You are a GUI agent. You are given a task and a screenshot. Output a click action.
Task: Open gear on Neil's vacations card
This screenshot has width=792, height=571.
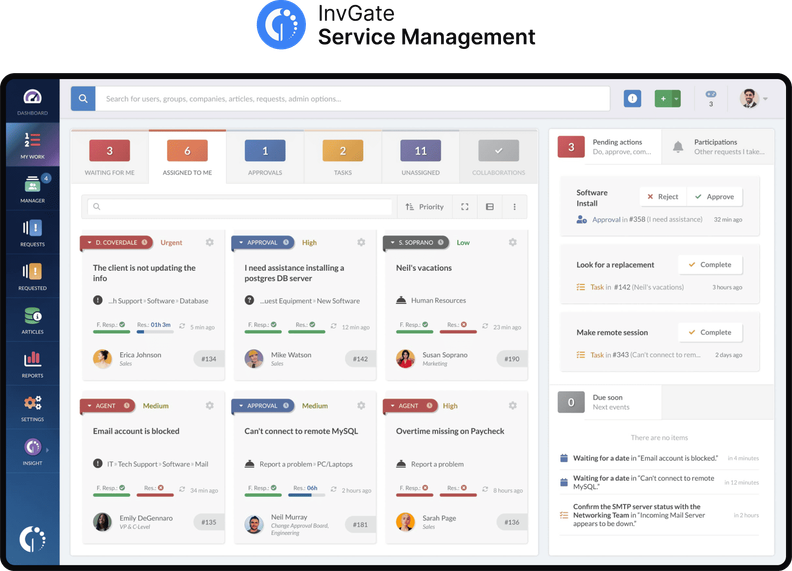513,243
